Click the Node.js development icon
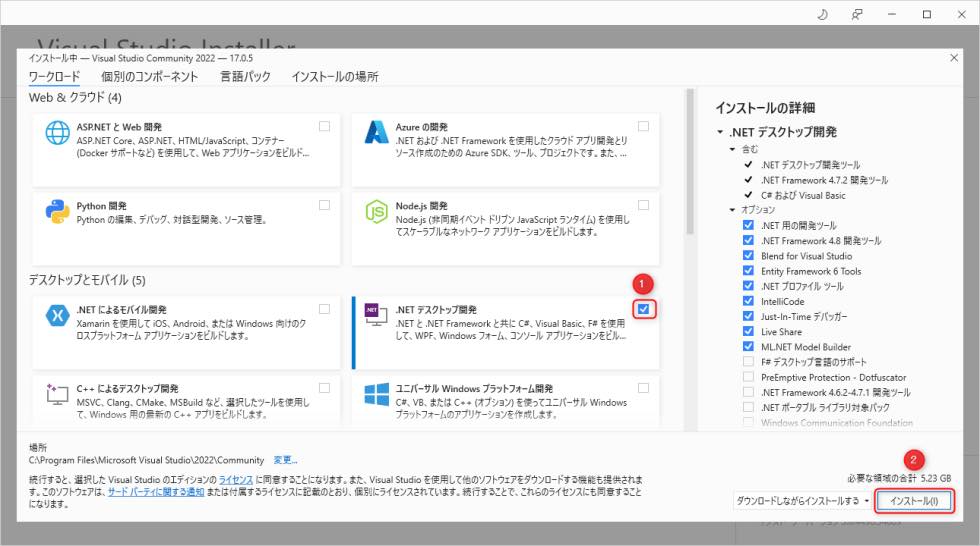The height and width of the screenshot is (546, 980). pos(377,212)
